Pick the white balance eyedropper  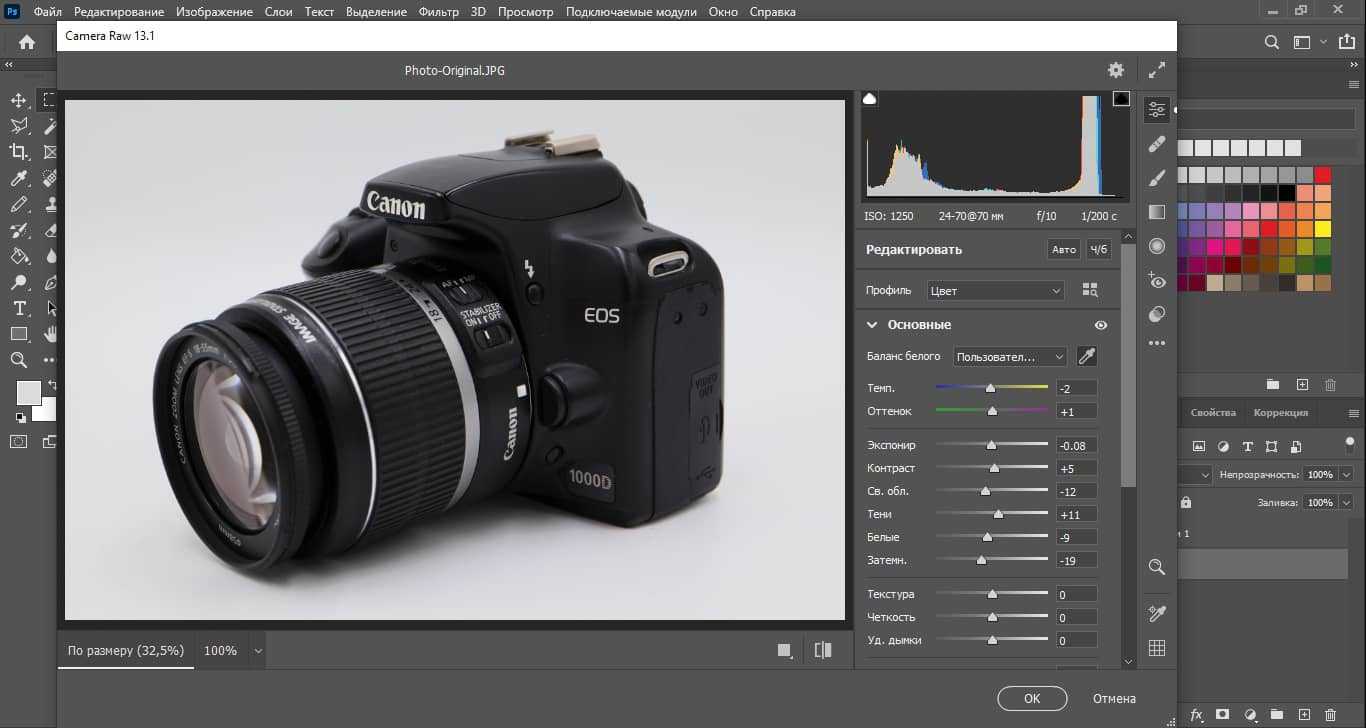coord(1086,356)
